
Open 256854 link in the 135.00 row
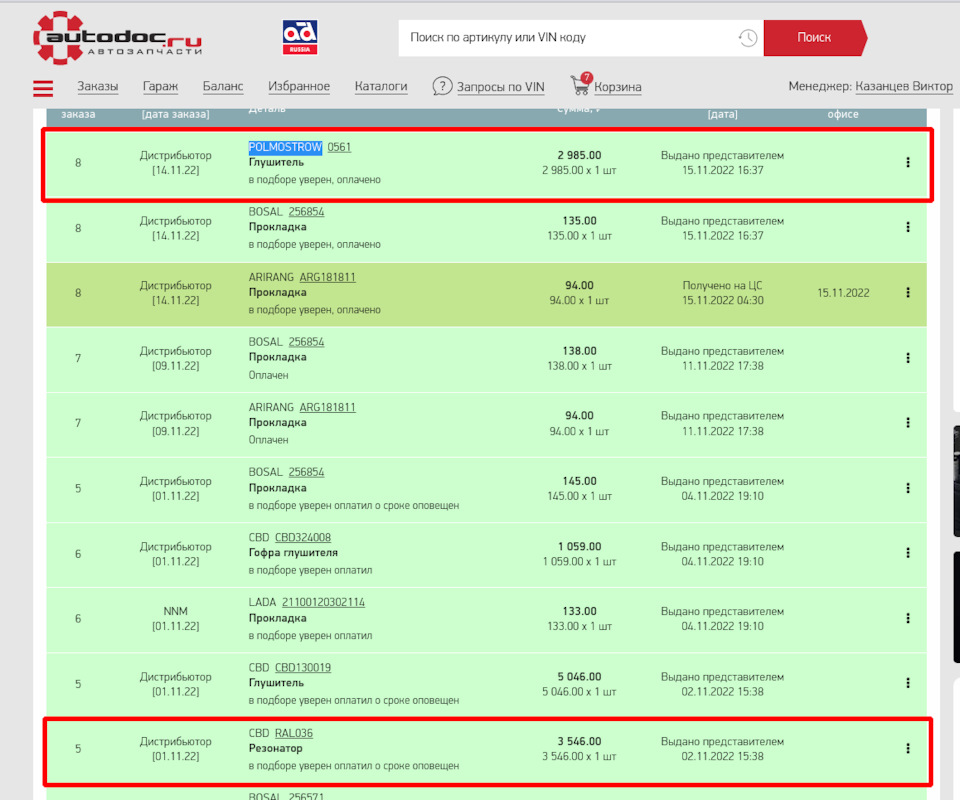tap(306, 212)
